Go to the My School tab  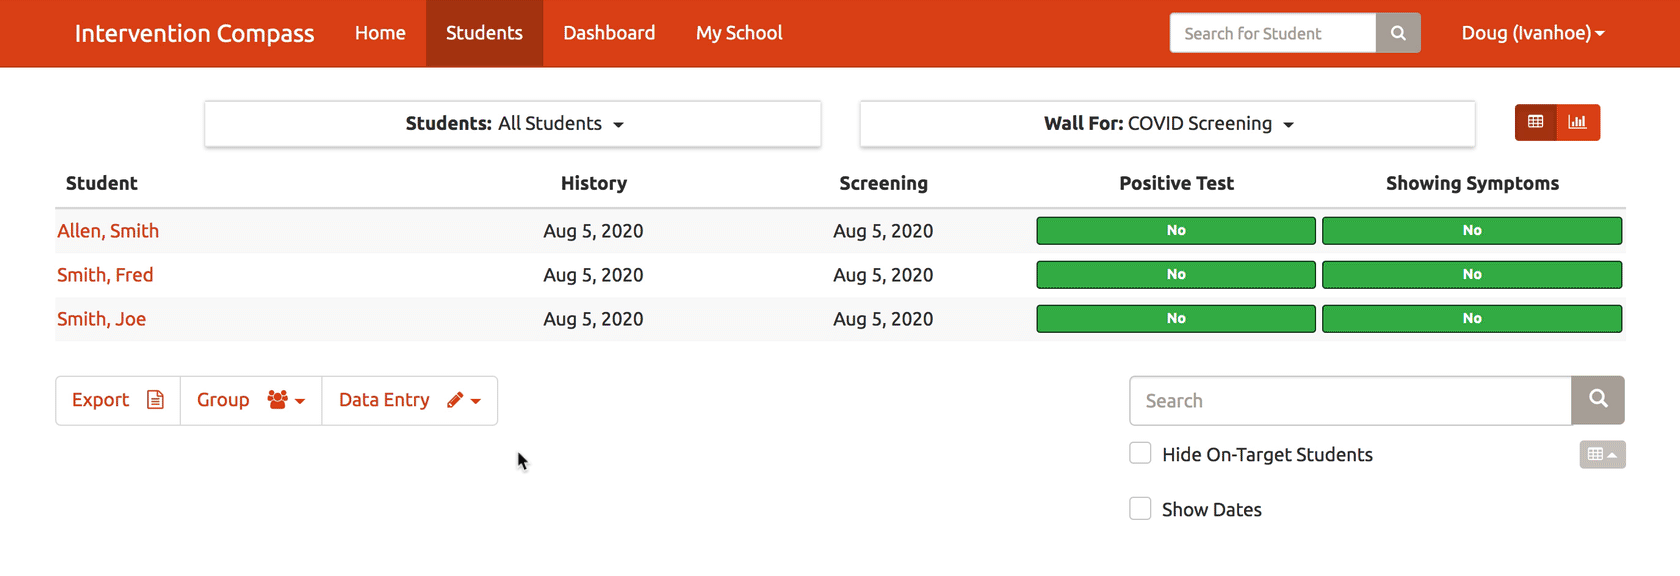739,33
